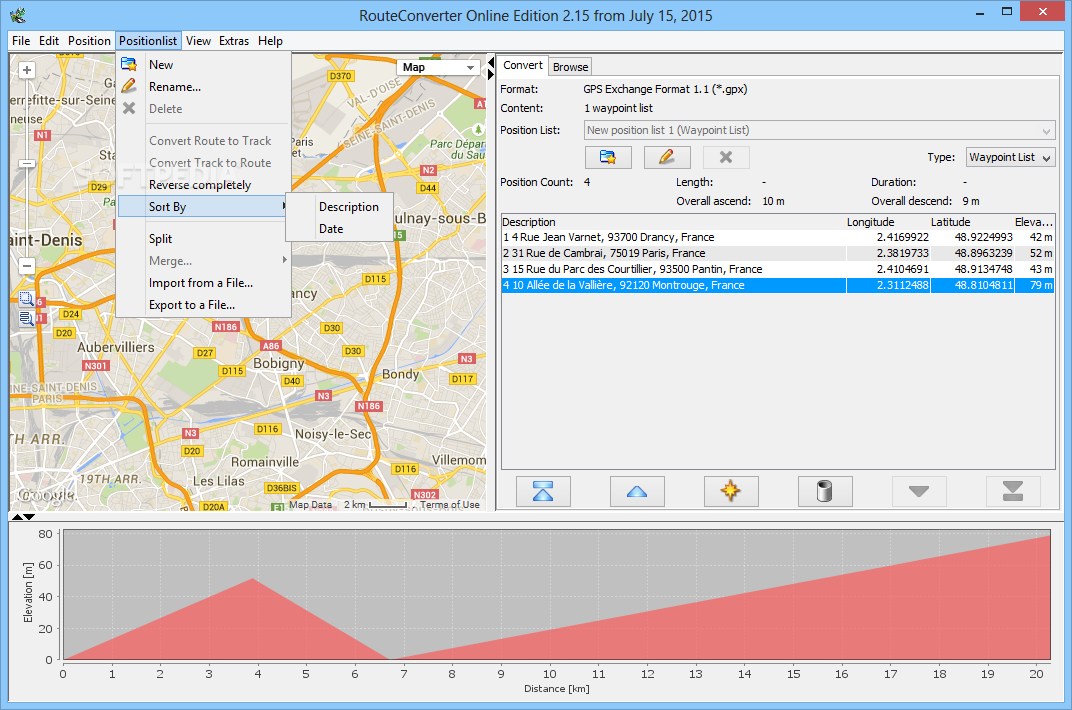
Task: Expand the Merge submenu arrow
Action: point(284,260)
